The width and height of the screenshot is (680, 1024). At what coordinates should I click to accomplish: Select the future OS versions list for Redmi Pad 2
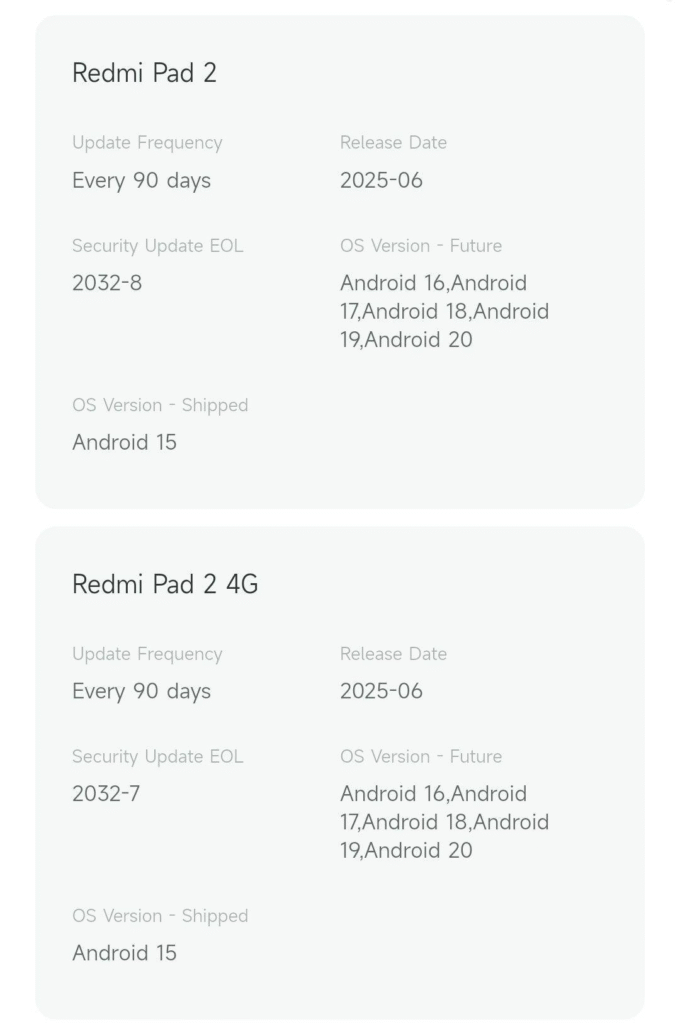point(444,311)
